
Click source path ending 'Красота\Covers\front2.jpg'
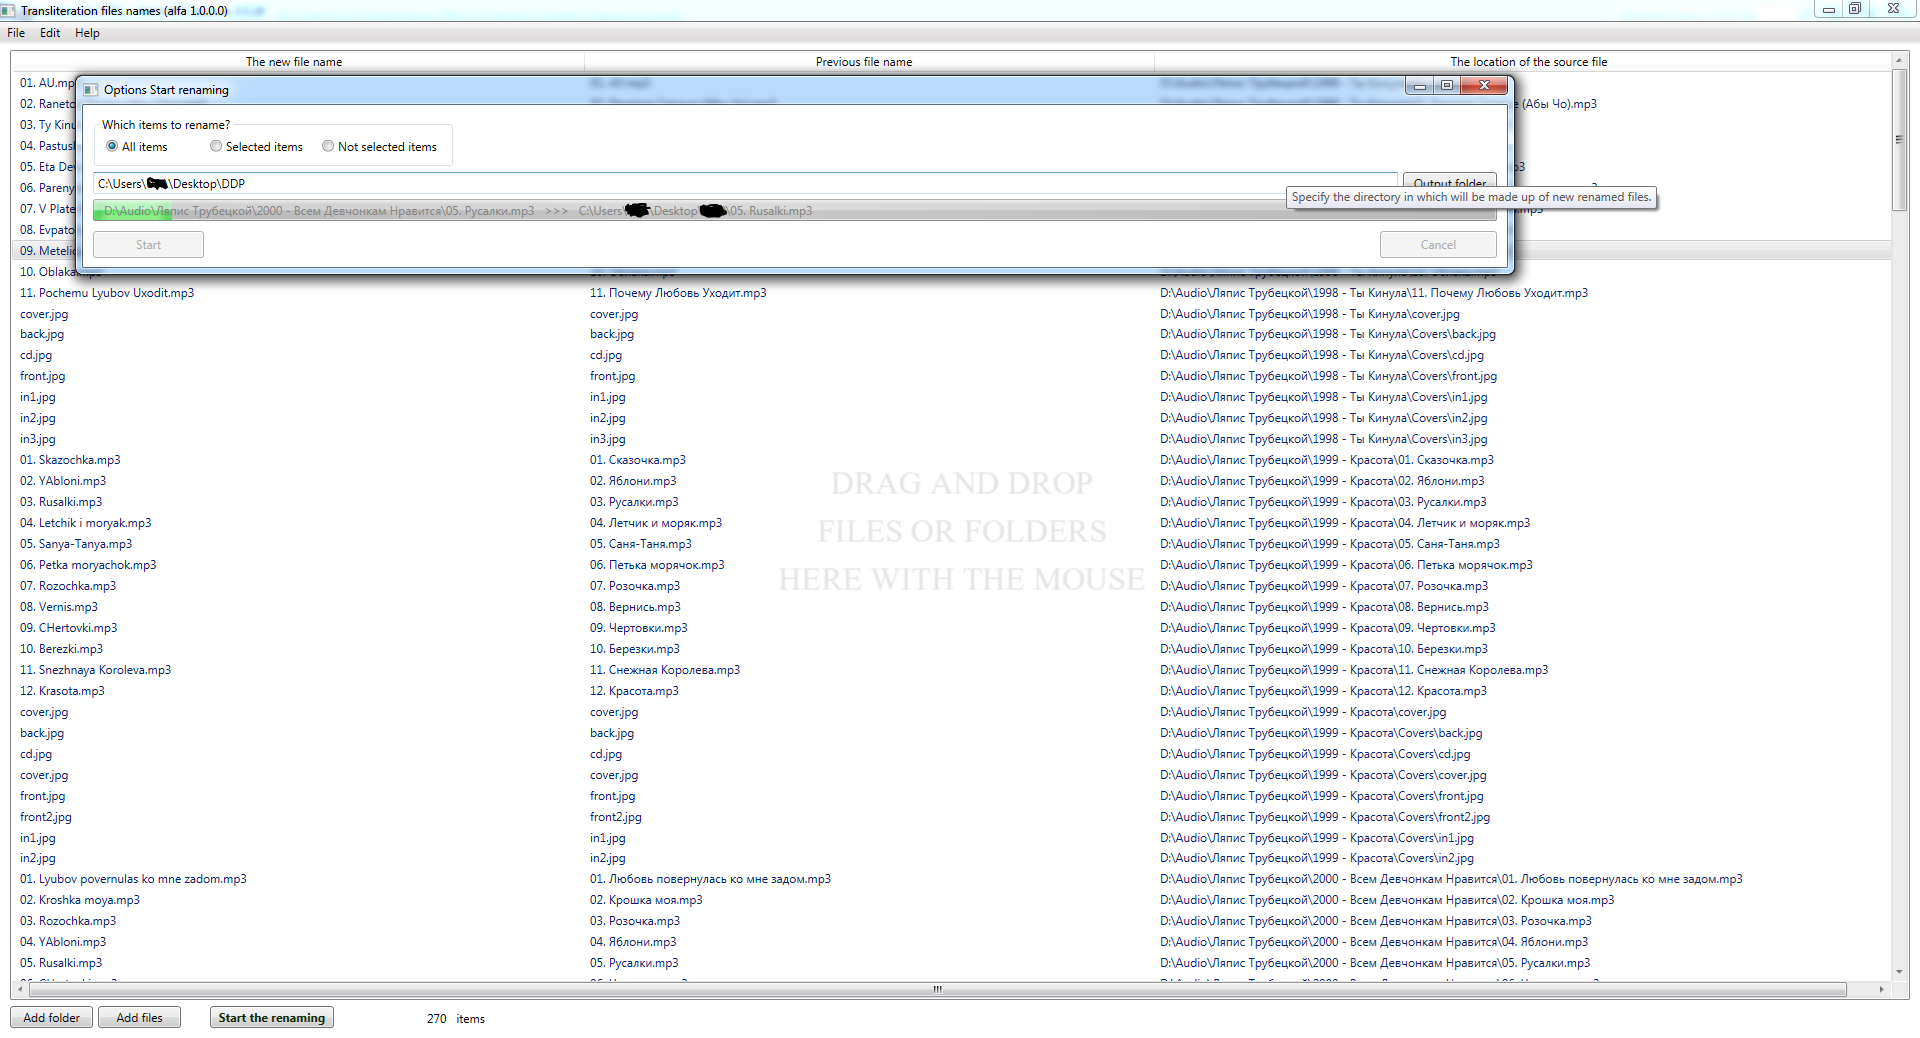[x=1325, y=817]
